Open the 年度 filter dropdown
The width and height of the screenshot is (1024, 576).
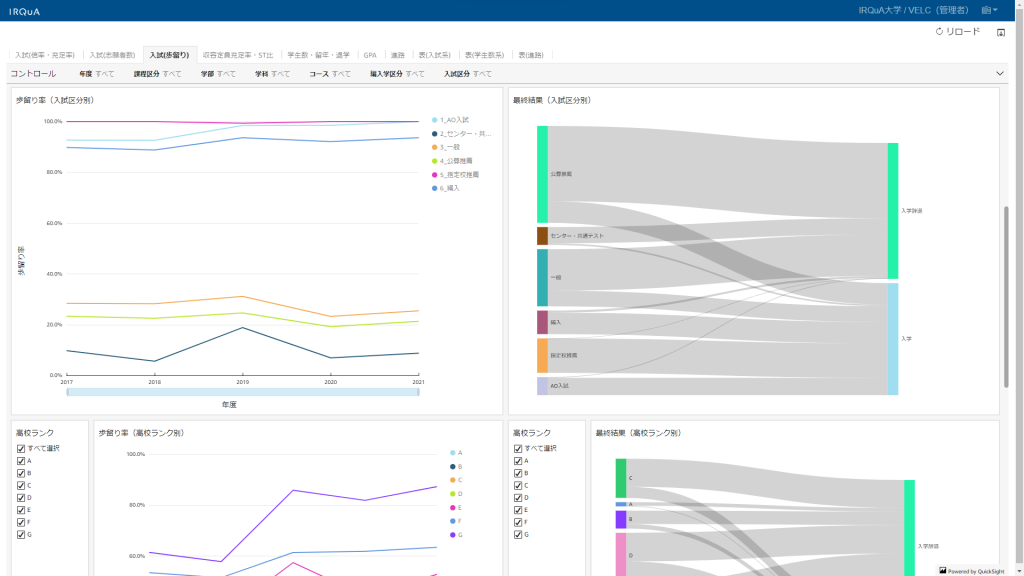pos(96,74)
